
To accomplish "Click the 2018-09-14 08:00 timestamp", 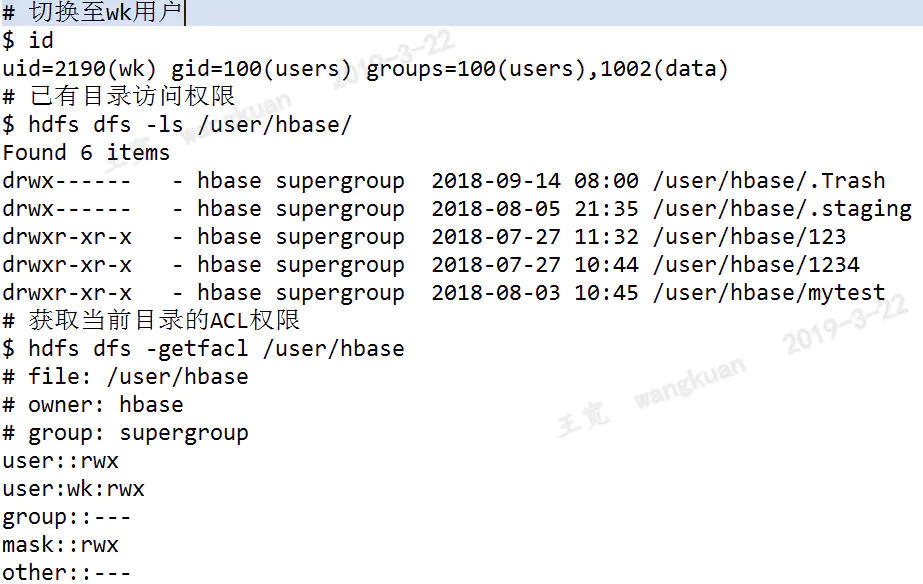I will [x=534, y=181].
